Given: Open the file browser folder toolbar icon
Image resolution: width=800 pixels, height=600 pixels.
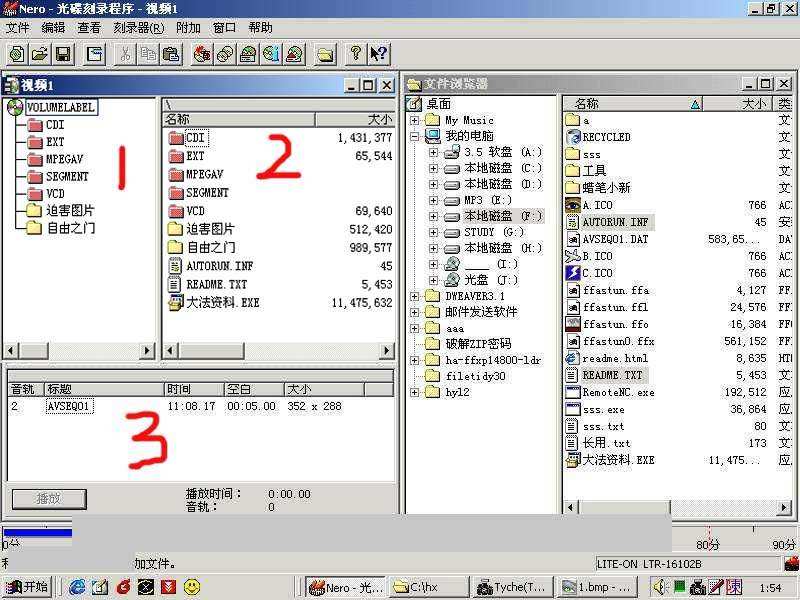Looking at the screenshot, I should pyautogui.click(x=325, y=54).
